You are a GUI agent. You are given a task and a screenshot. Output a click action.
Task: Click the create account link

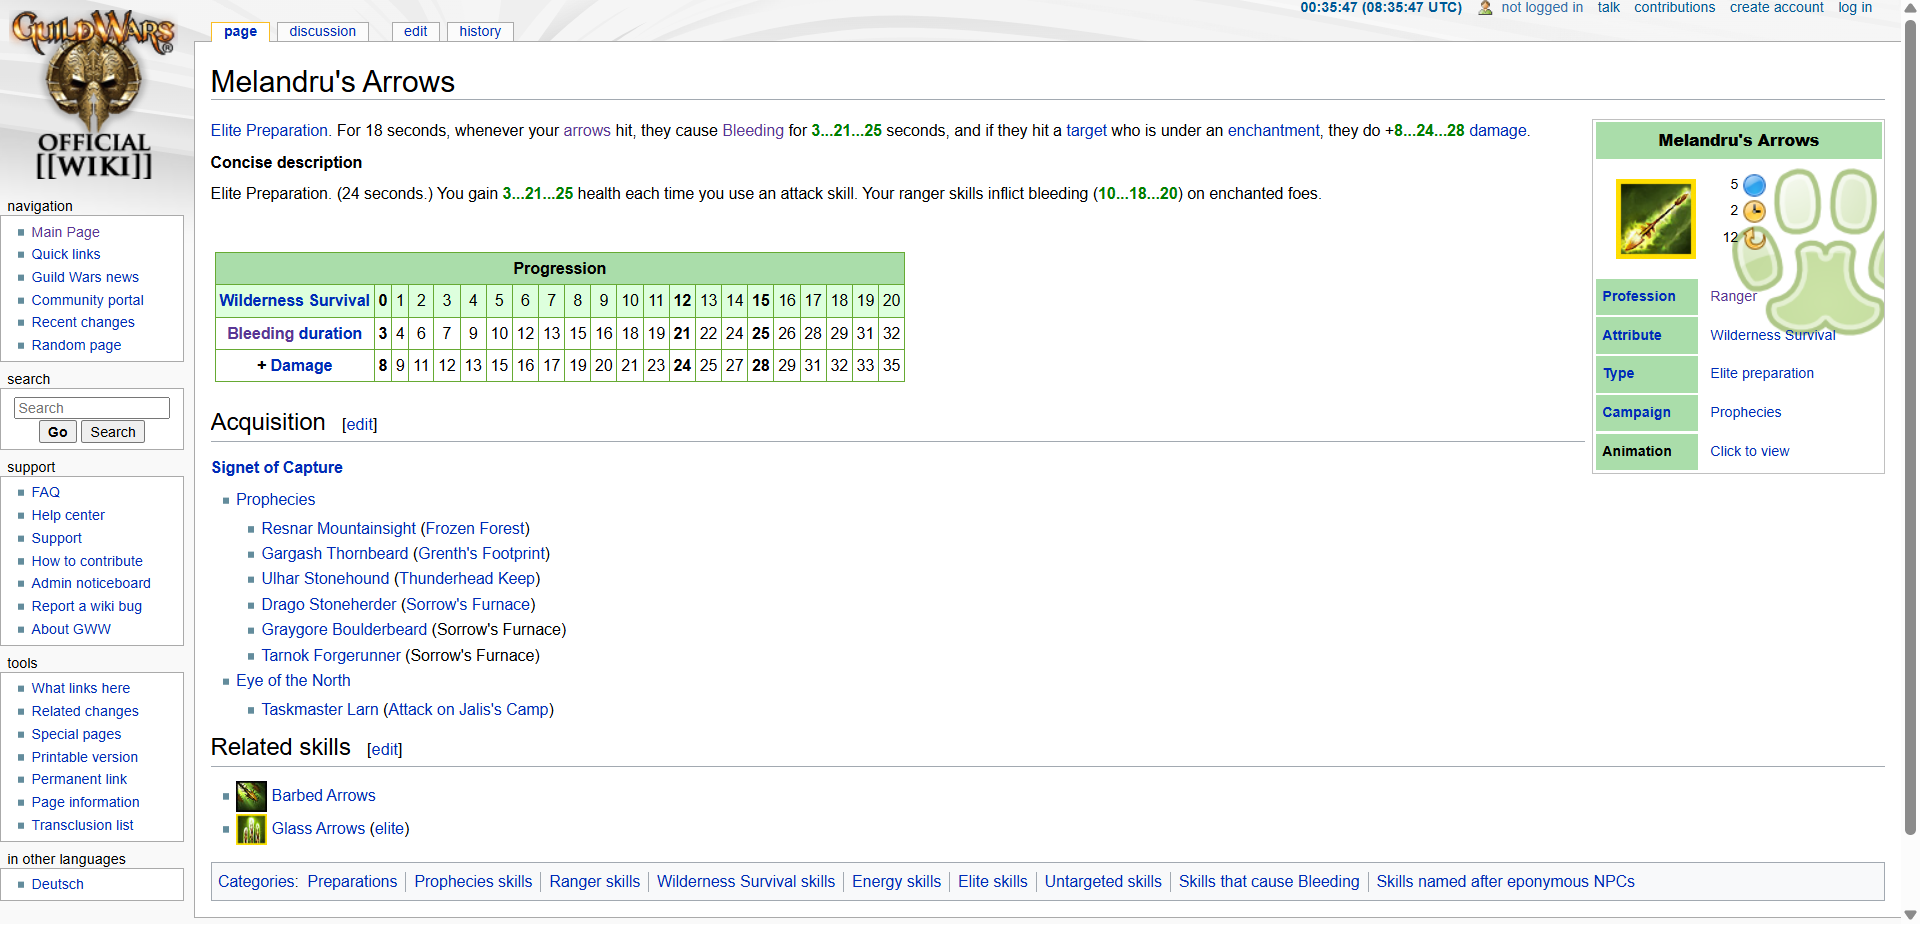tap(1777, 8)
